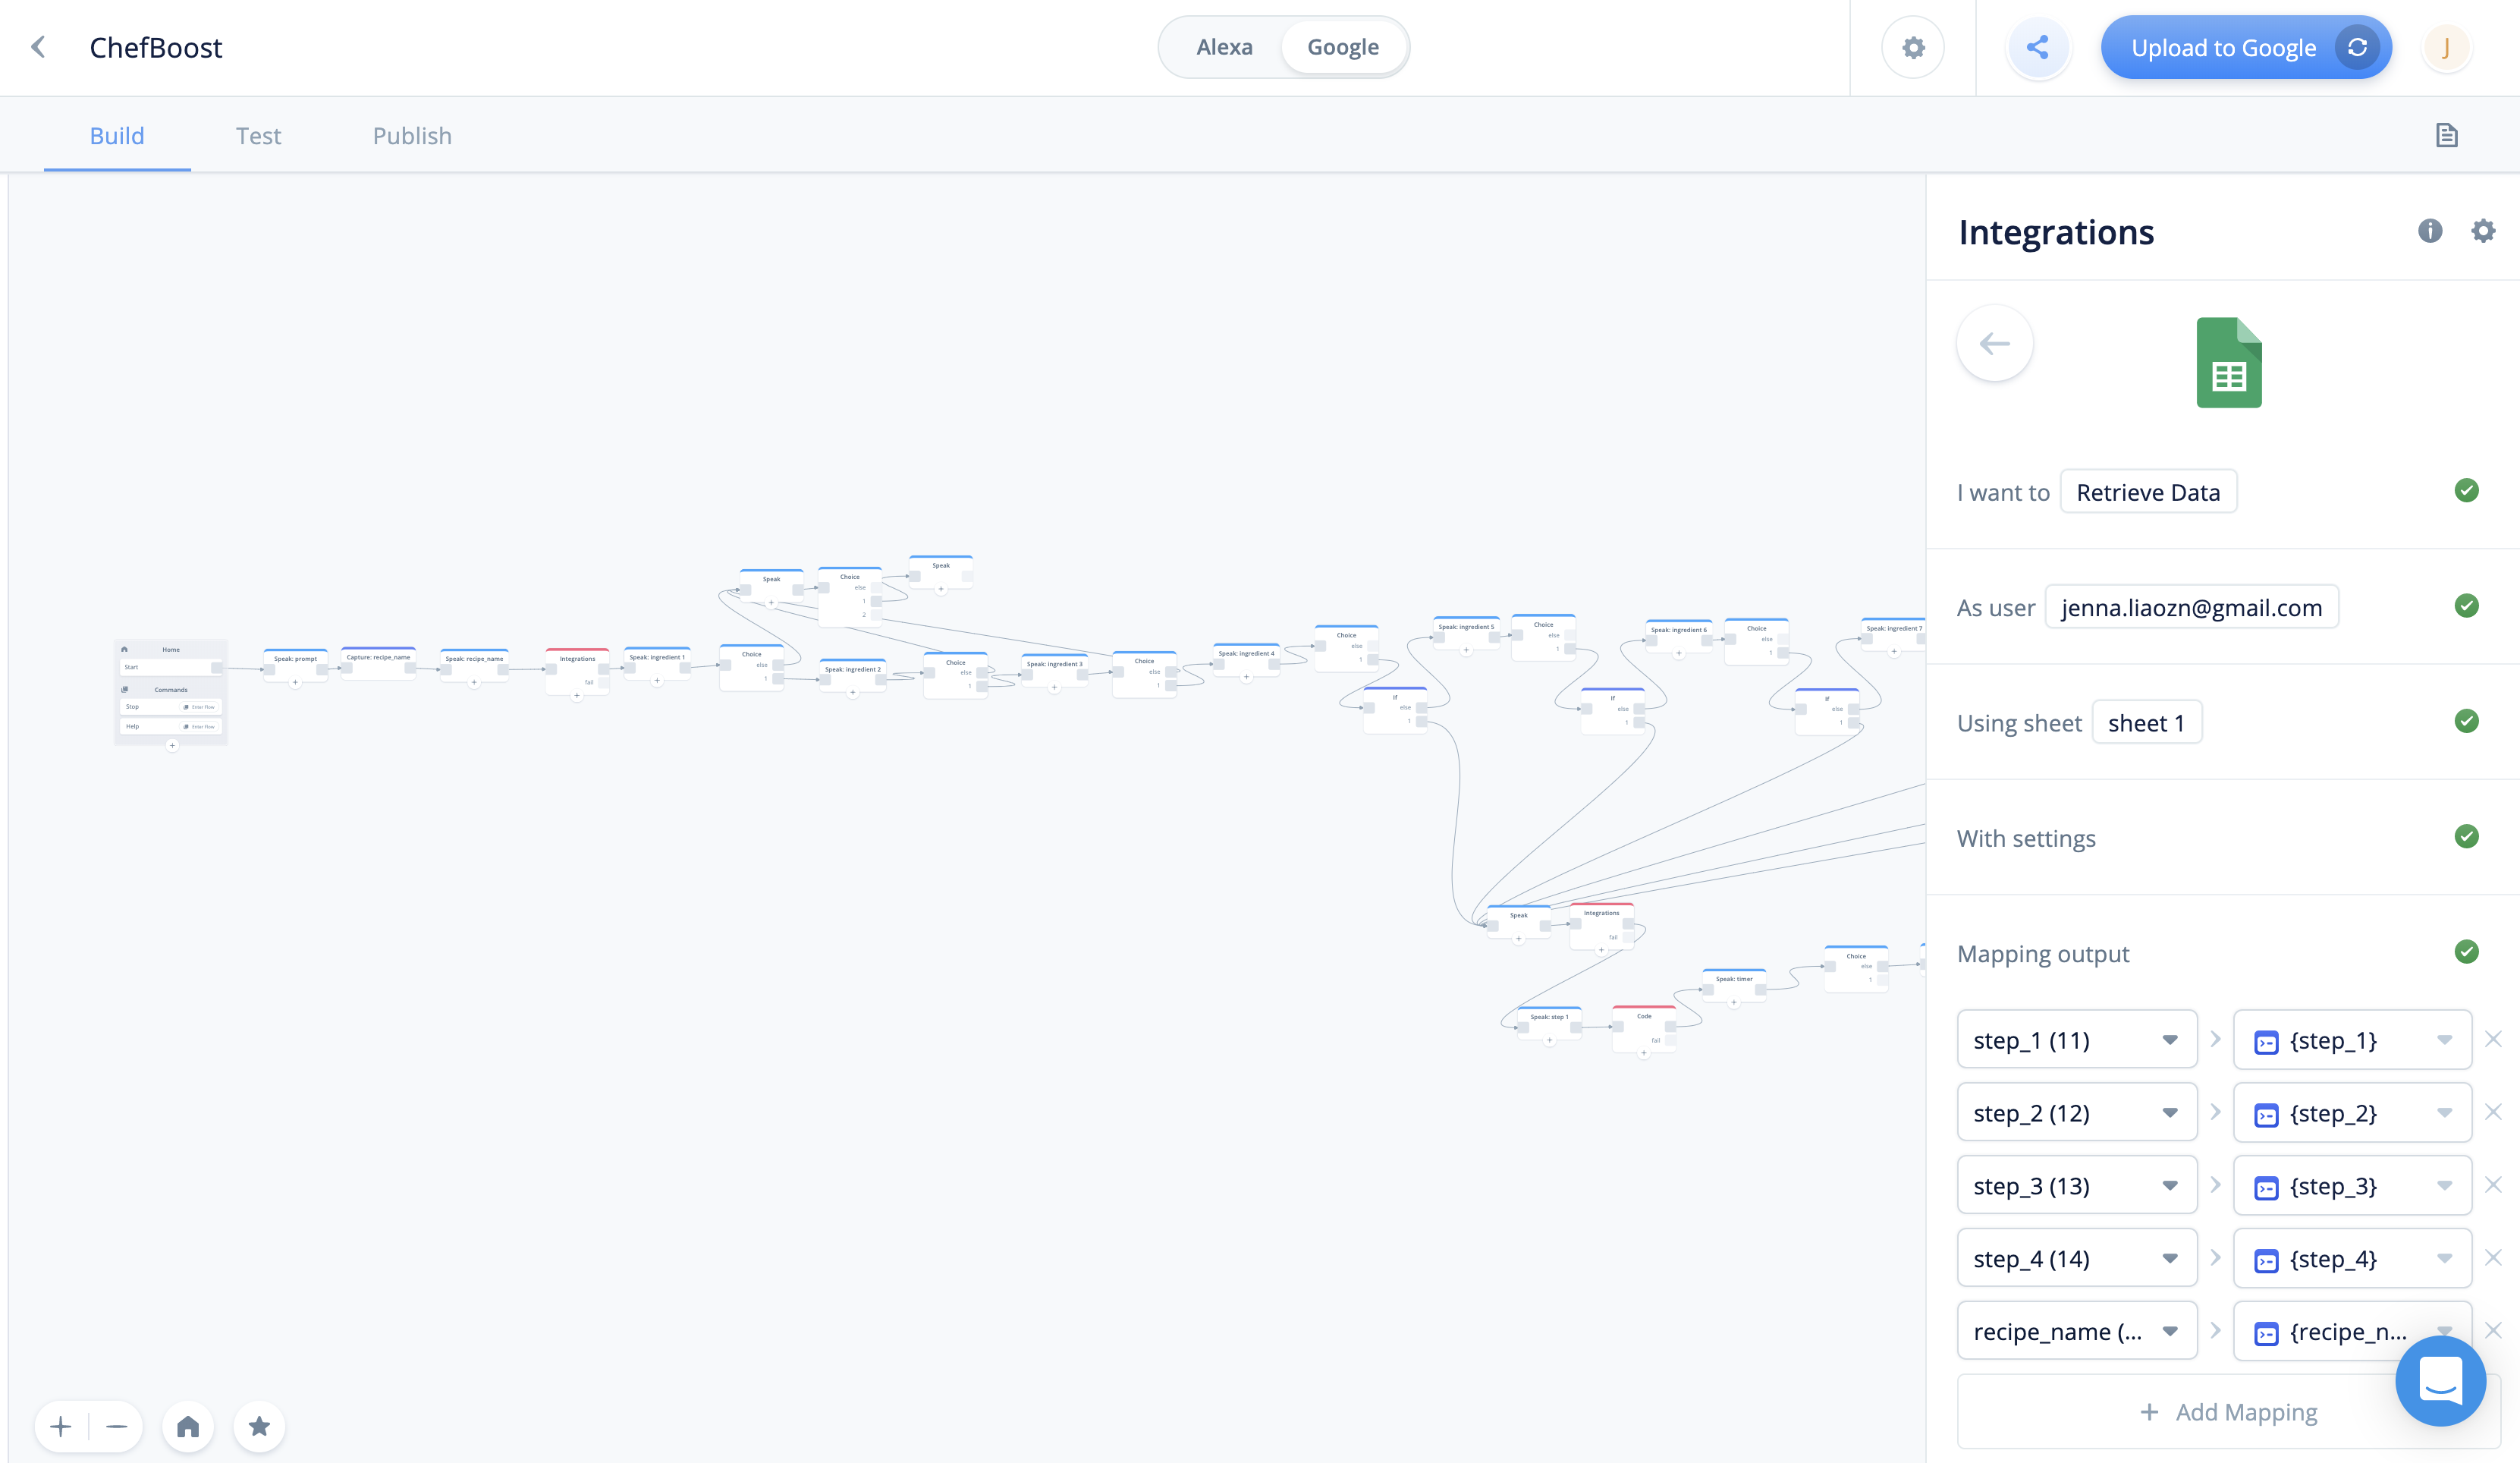Image resolution: width=2520 pixels, height=1463 pixels.
Task: Open the Publish tab
Action: coord(412,135)
